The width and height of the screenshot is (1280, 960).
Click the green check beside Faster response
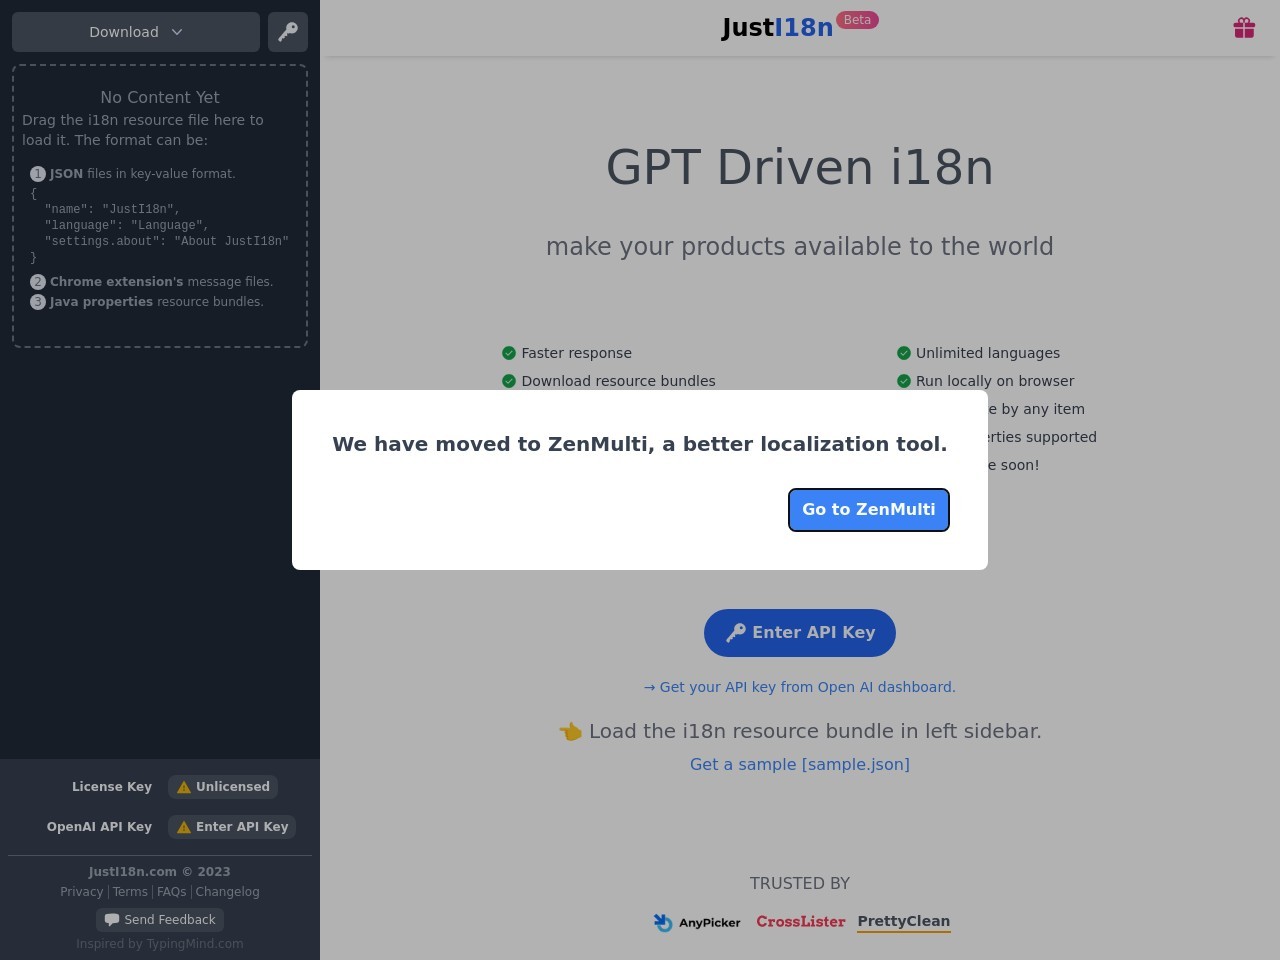click(x=509, y=353)
